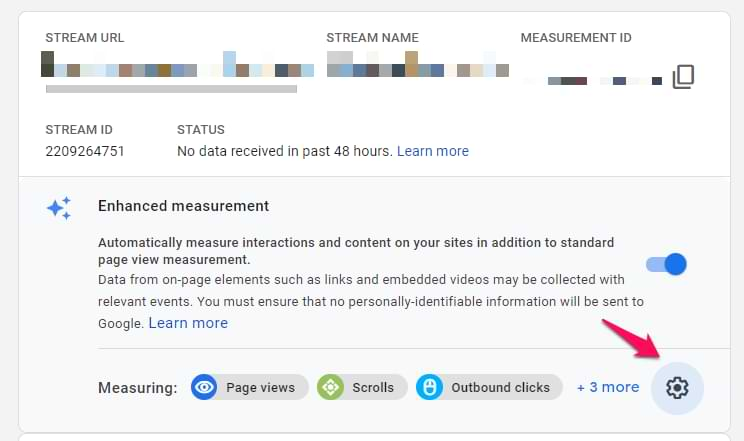Click the stream ID number 2209264751
The image size is (744, 441).
point(85,151)
